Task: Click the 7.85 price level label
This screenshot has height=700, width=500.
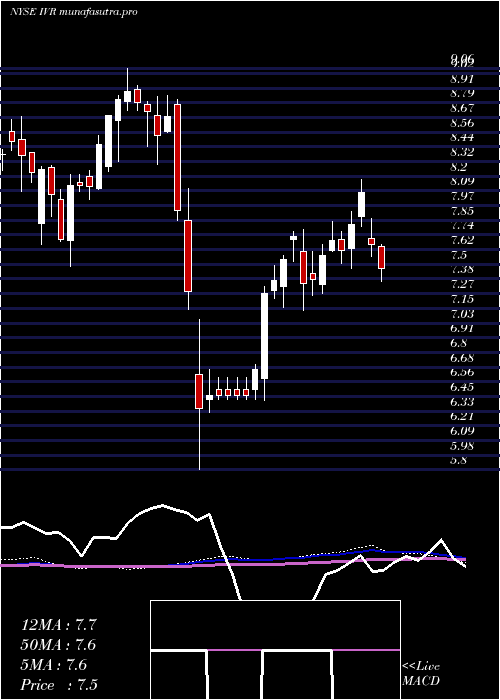Action: tap(462, 211)
